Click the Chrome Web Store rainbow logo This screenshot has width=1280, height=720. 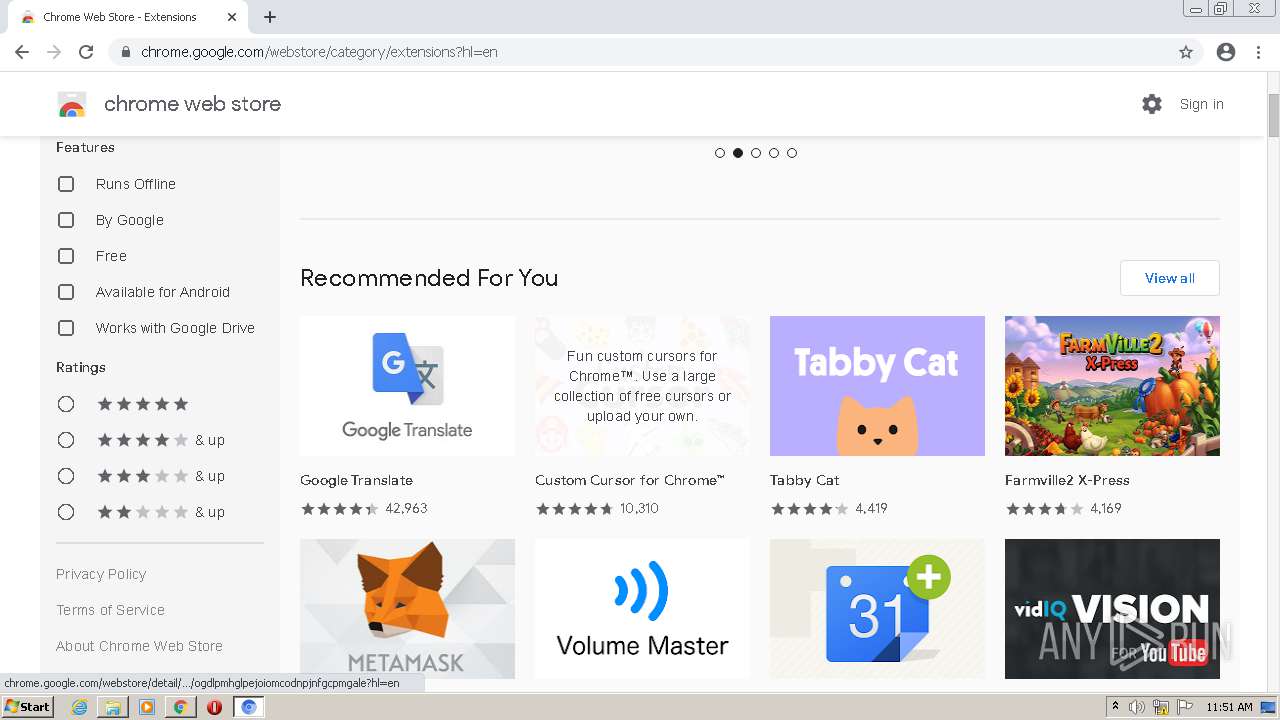tap(72, 104)
